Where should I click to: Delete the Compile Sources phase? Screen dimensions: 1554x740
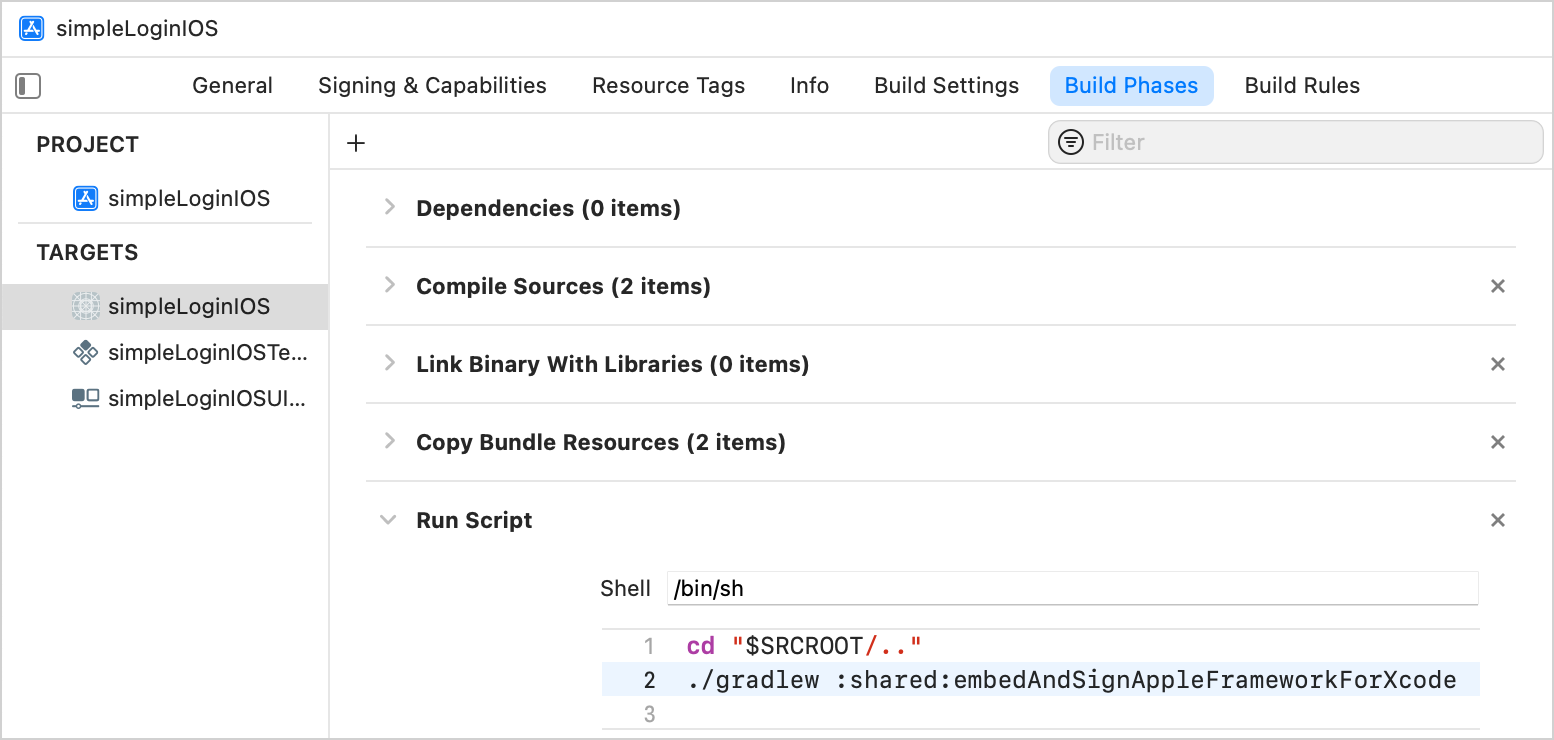(1497, 286)
